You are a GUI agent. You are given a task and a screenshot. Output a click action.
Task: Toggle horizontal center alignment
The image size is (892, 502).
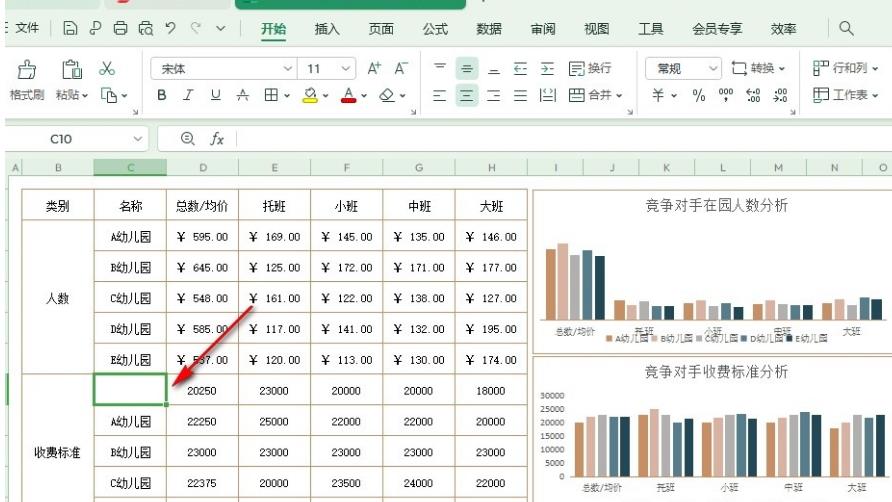(466, 95)
